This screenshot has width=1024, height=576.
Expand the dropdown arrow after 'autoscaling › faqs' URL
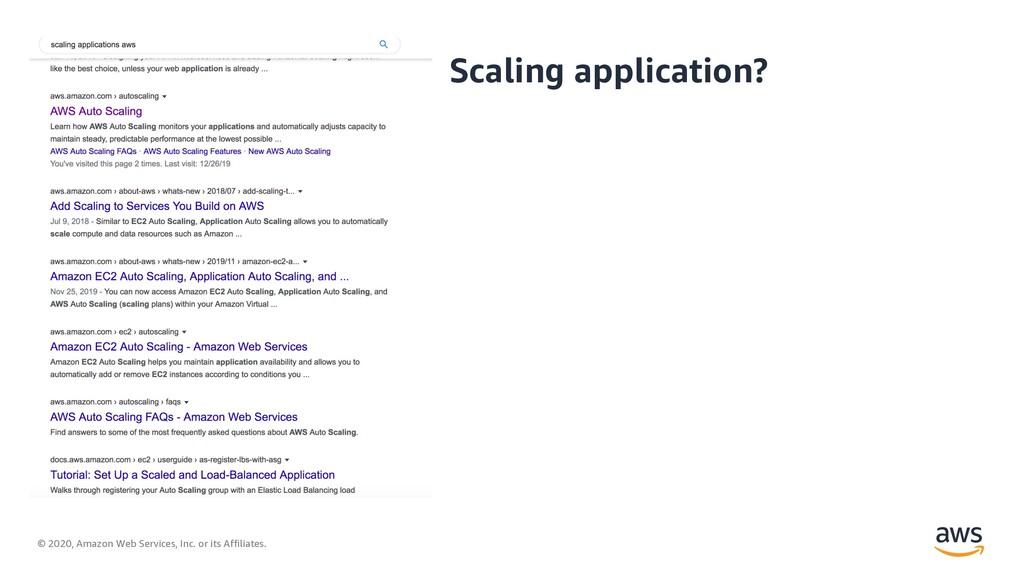187,402
